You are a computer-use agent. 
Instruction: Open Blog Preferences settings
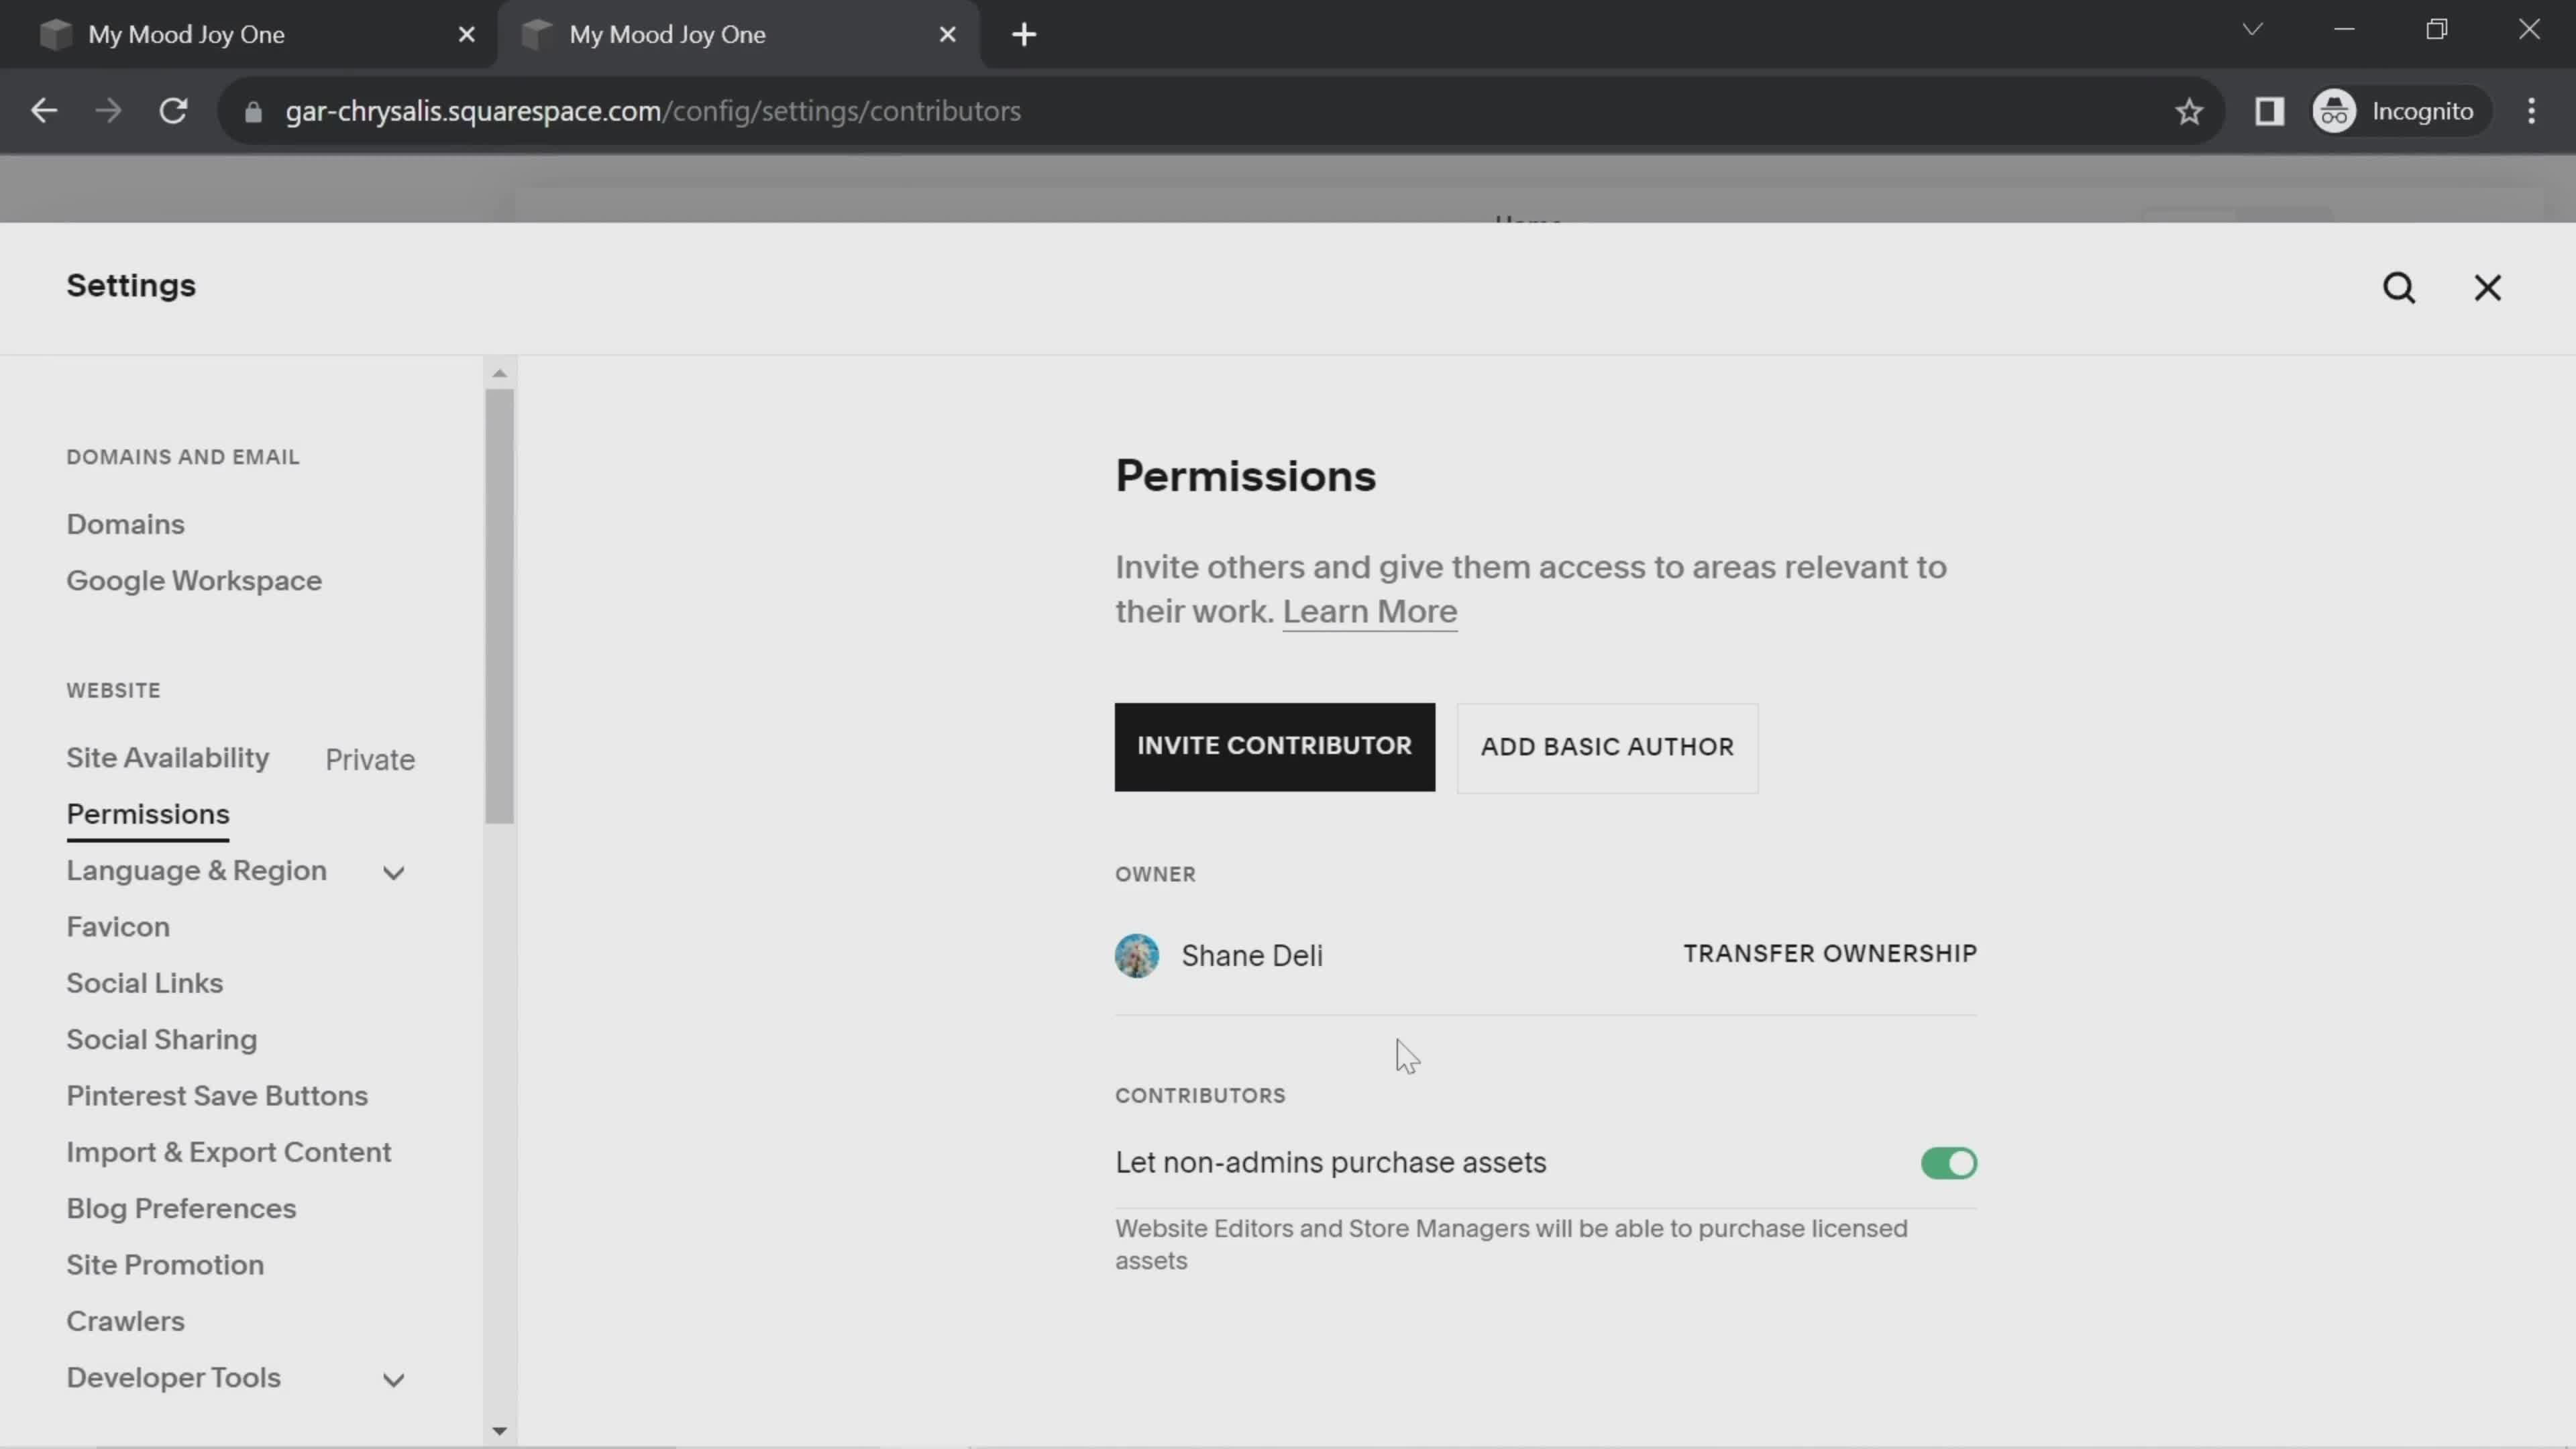[x=182, y=1209]
